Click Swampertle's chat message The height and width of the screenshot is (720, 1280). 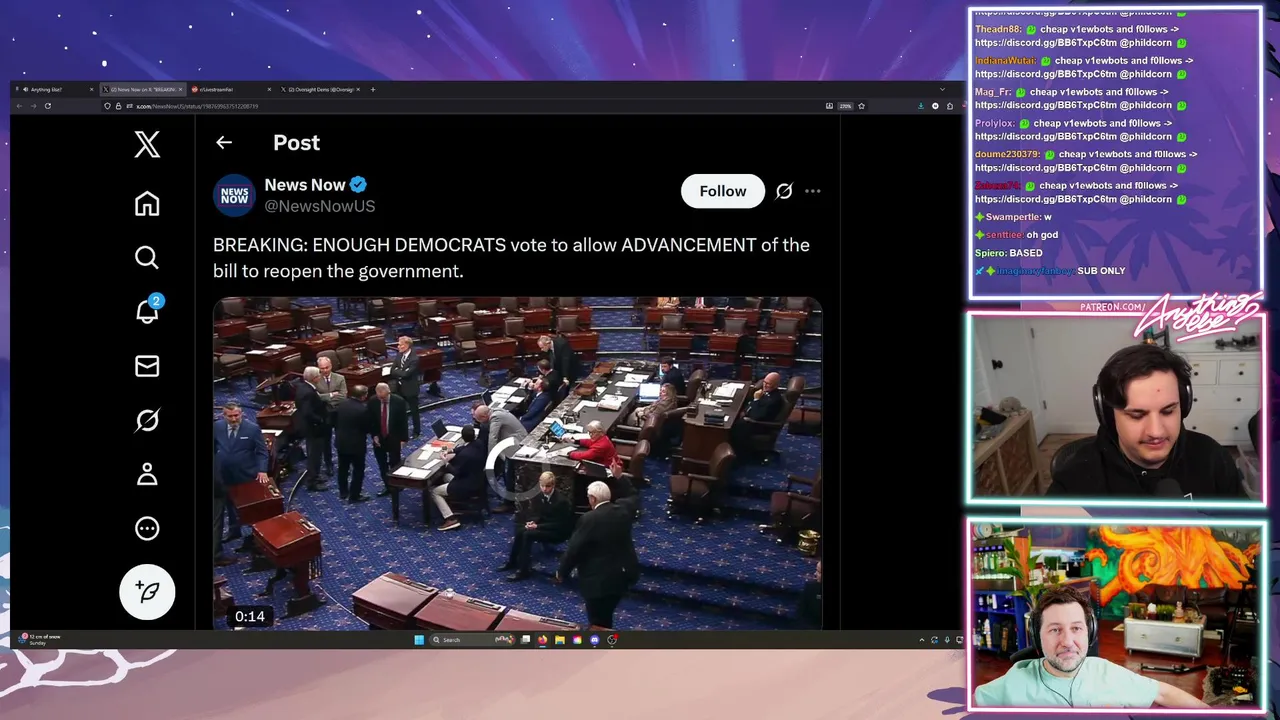click(1013, 217)
